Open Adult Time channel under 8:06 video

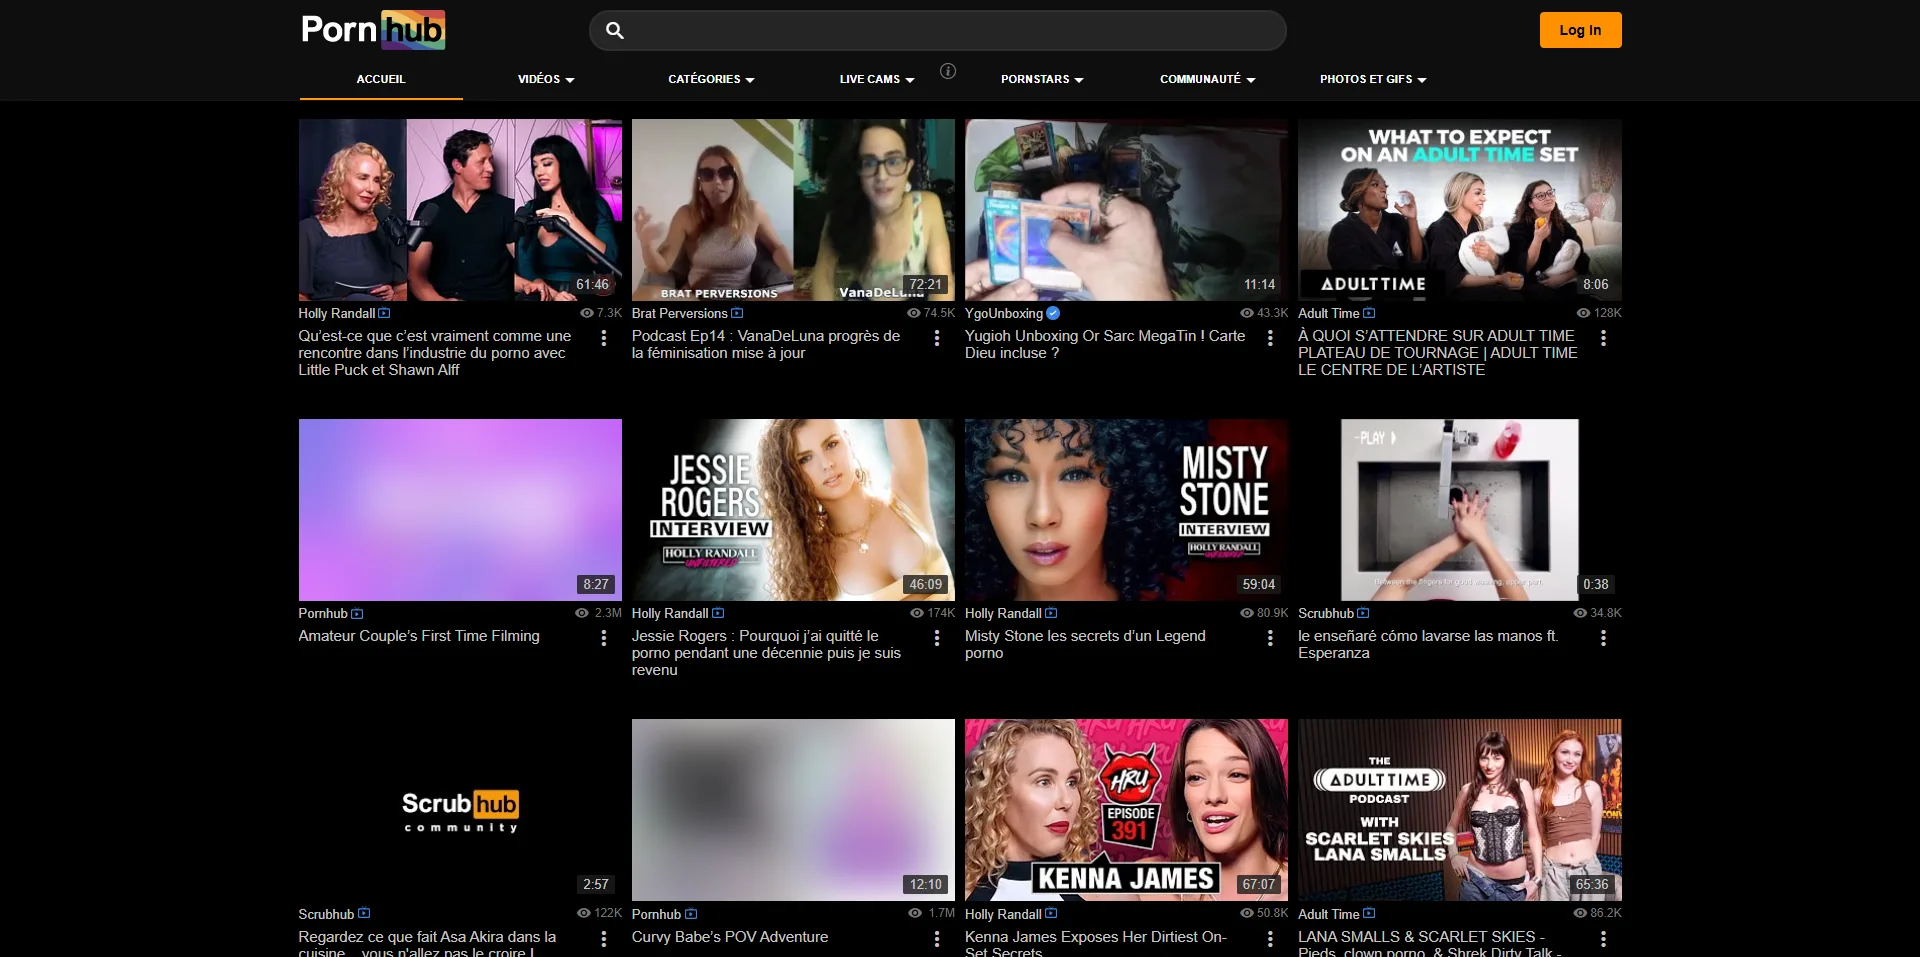click(x=1329, y=313)
